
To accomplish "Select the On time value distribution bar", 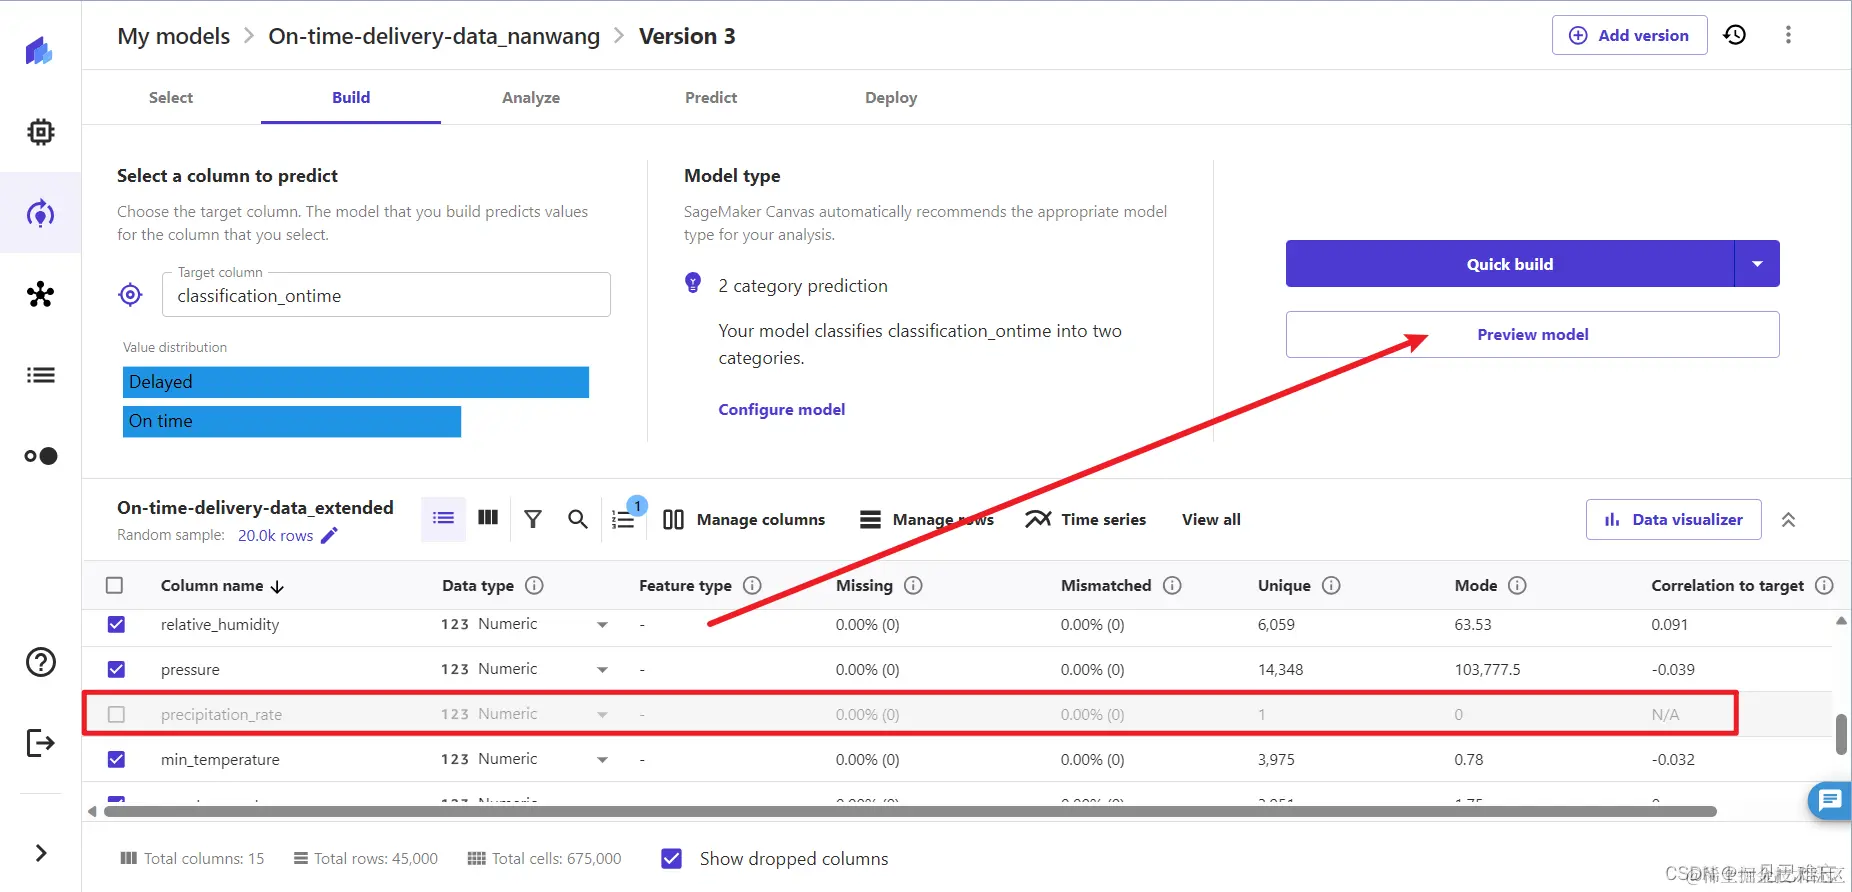I will [291, 421].
